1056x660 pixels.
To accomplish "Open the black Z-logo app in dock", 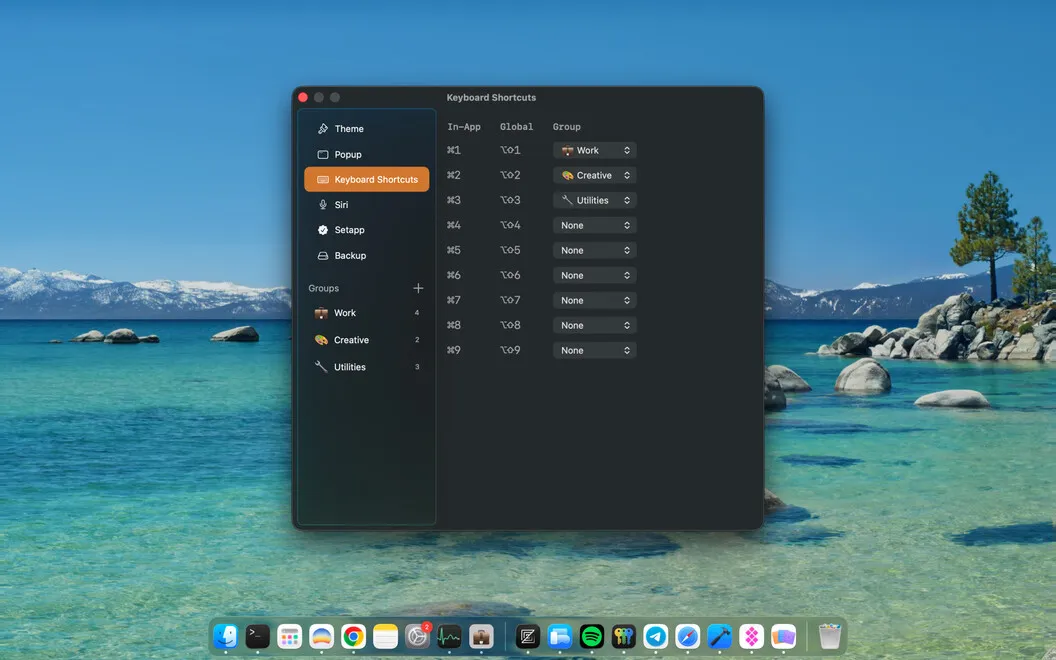I will [x=528, y=636].
